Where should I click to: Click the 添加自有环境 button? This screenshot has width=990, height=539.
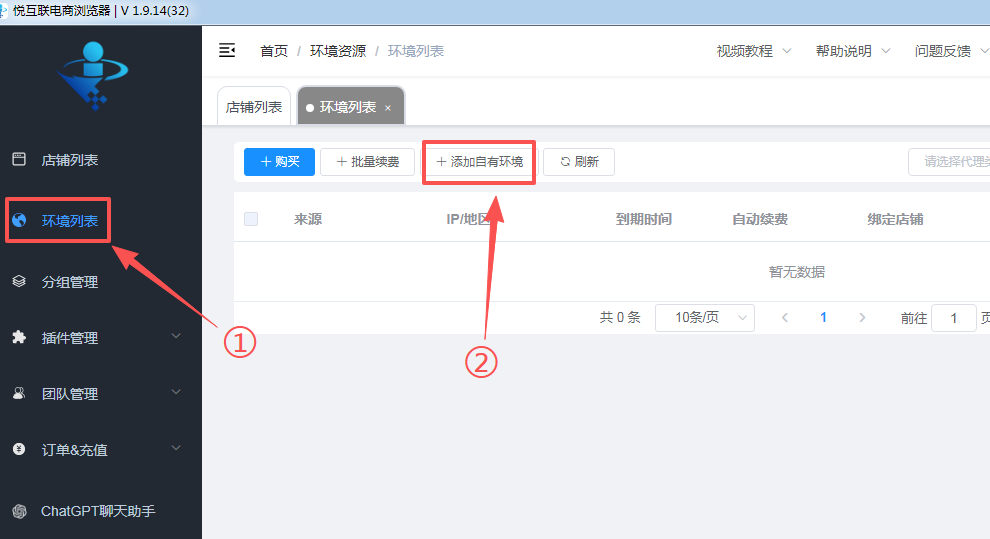click(479, 162)
